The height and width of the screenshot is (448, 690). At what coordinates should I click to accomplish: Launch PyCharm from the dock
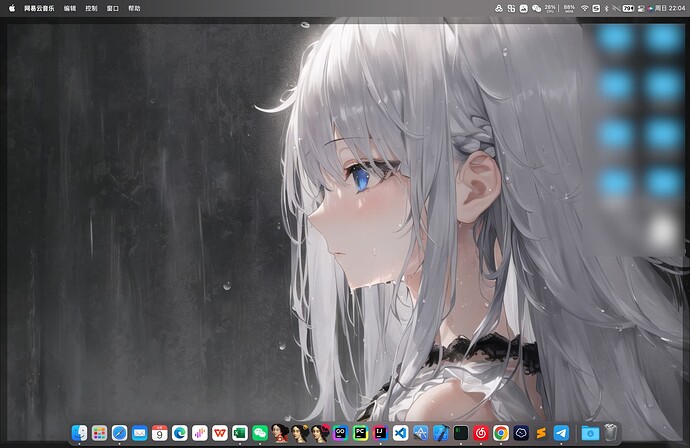point(360,433)
